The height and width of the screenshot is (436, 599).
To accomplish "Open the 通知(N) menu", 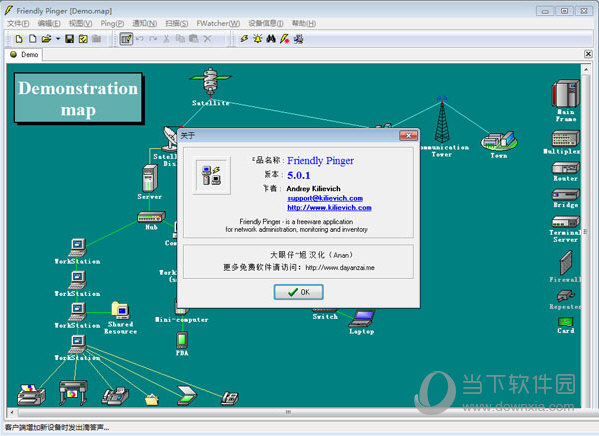I will pos(144,23).
